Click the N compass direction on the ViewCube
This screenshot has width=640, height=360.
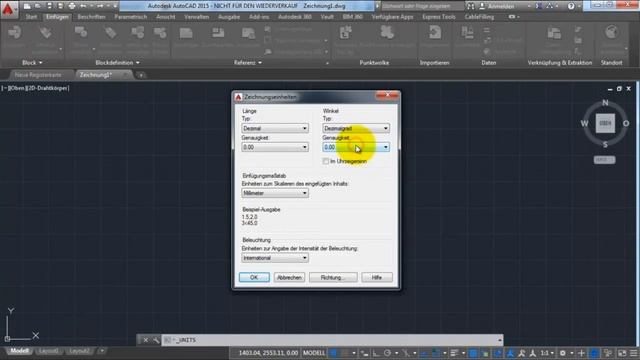click(605, 103)
